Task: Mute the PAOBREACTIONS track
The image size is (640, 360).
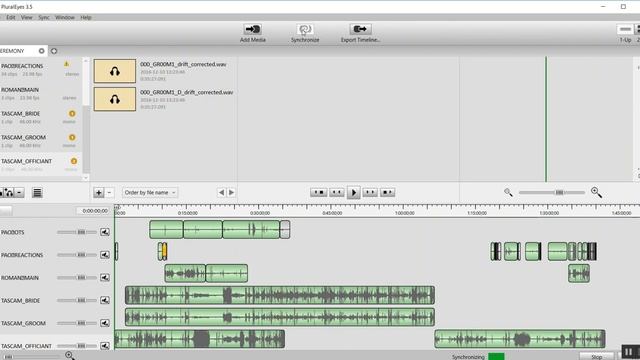Action: (x=105, y=255)
